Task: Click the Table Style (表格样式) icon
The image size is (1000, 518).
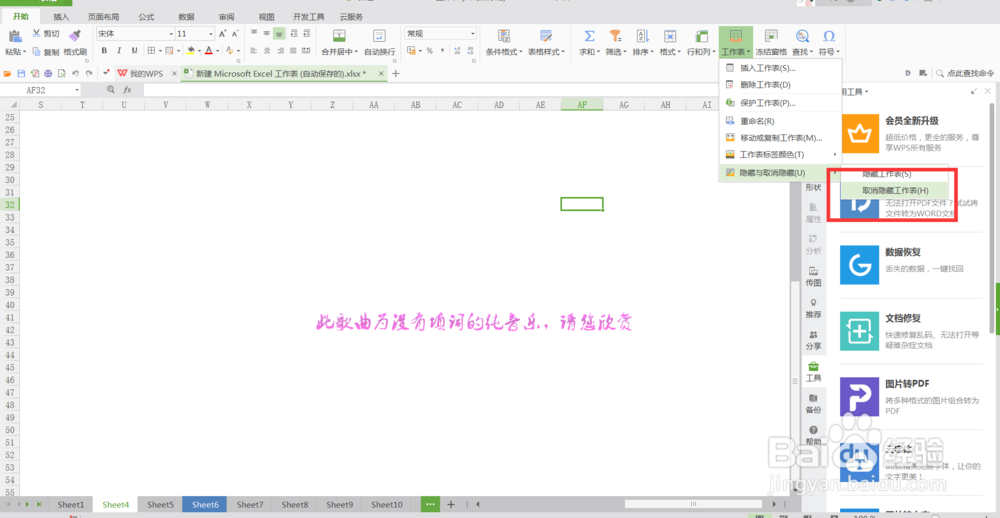Action: point(546,36)
